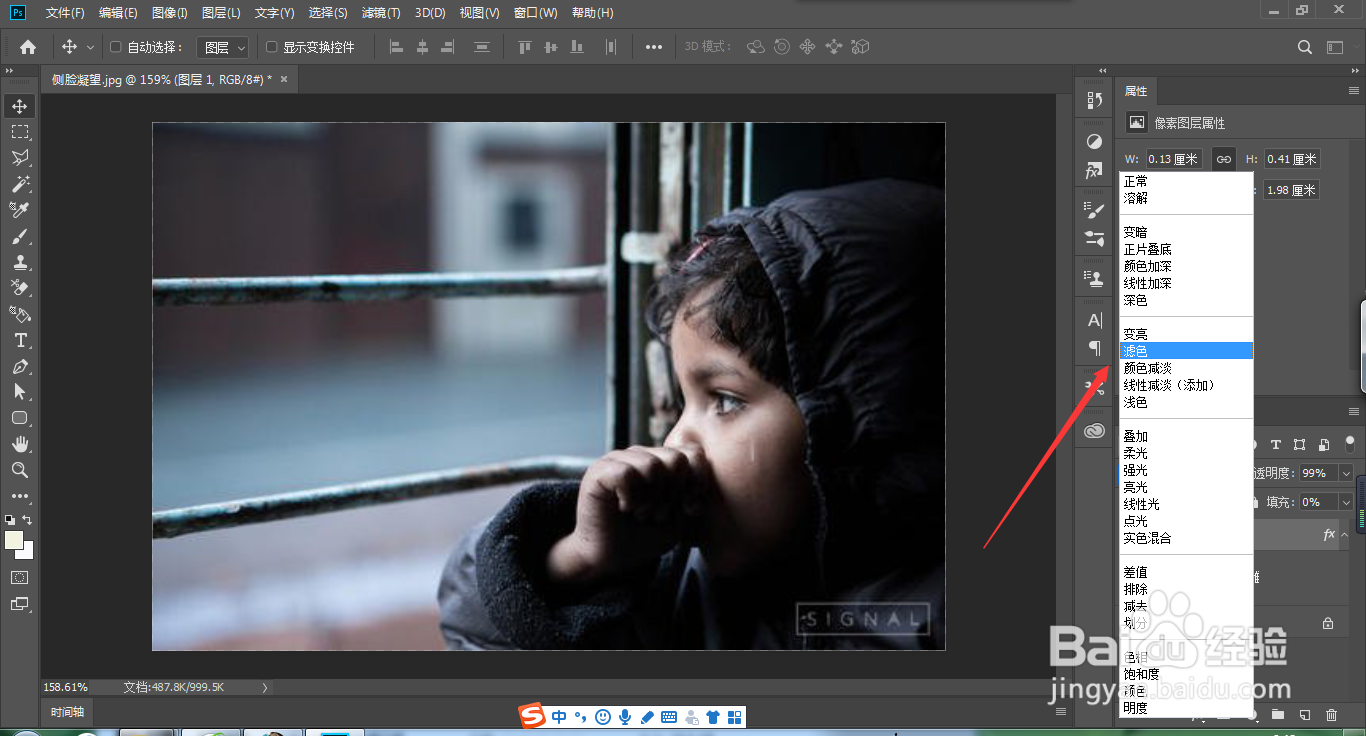This screenshot has width=1366, height=736.
Task: Edit the H height field 0.41 厘米
Action: tap(1292, 159)
